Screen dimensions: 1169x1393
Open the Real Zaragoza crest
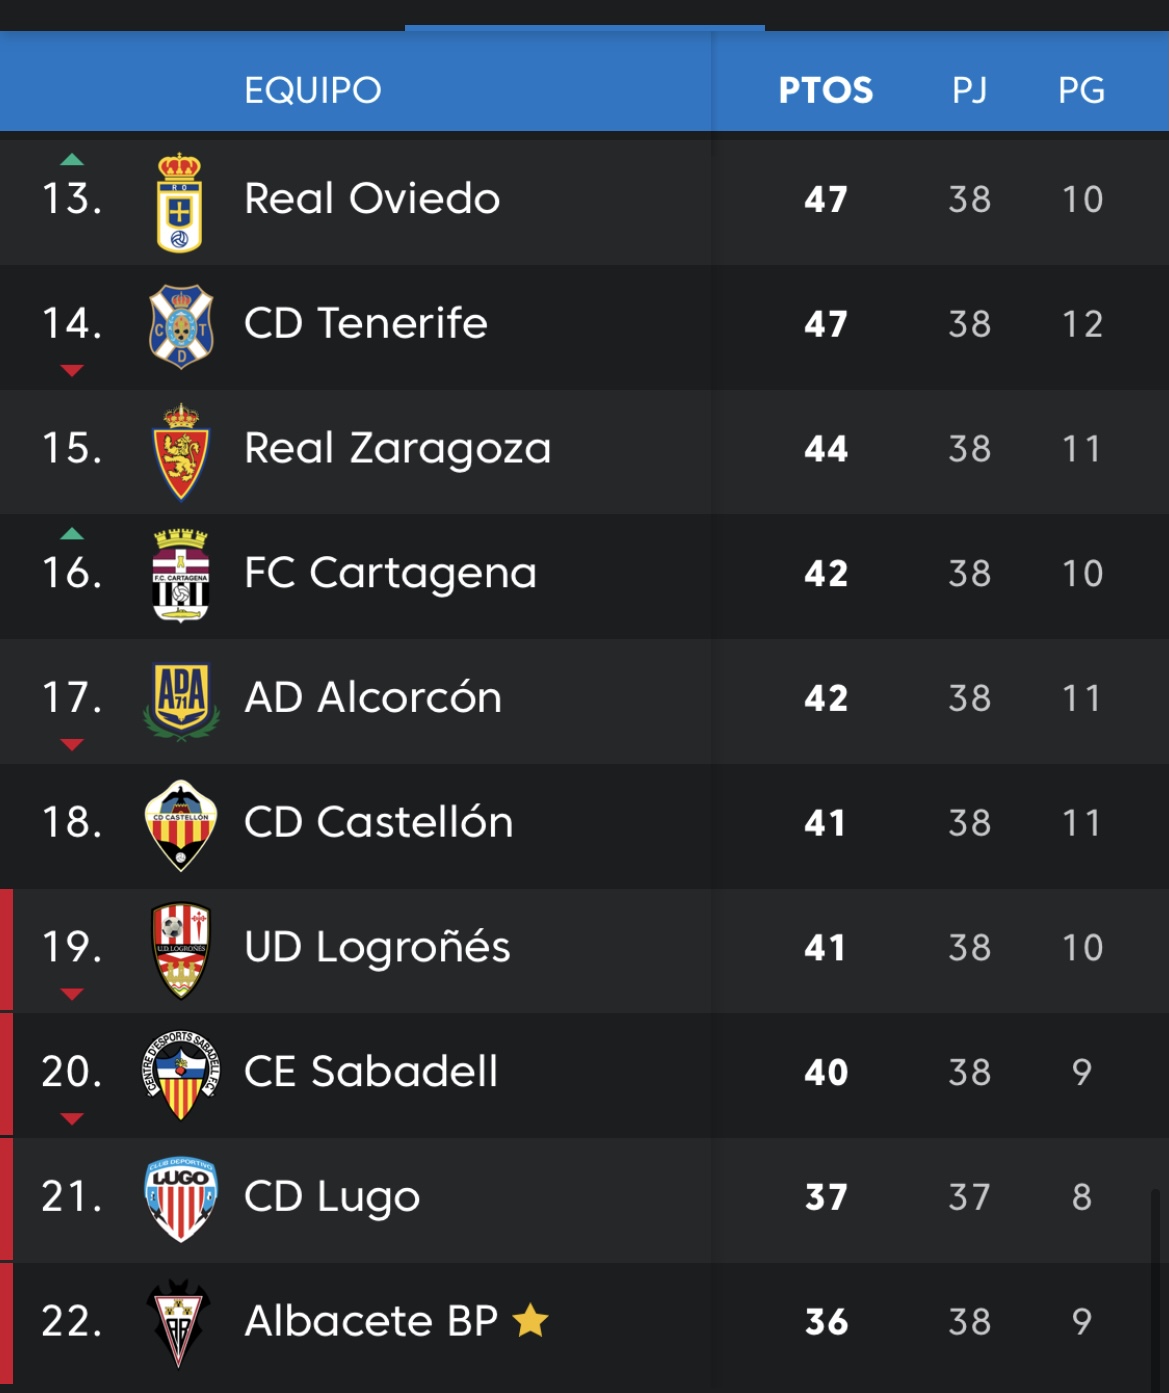pyautogui.click(x=181, y=451)
